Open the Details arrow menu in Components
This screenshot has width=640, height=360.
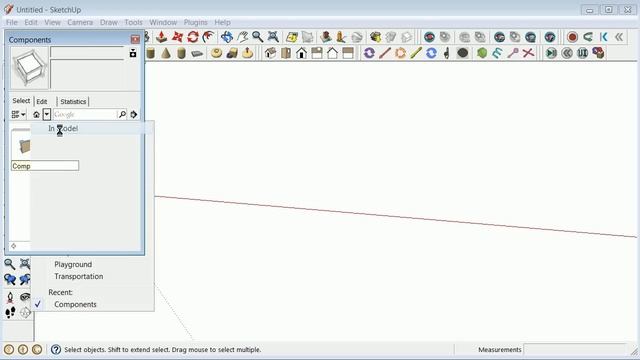[x=134, y=115]
